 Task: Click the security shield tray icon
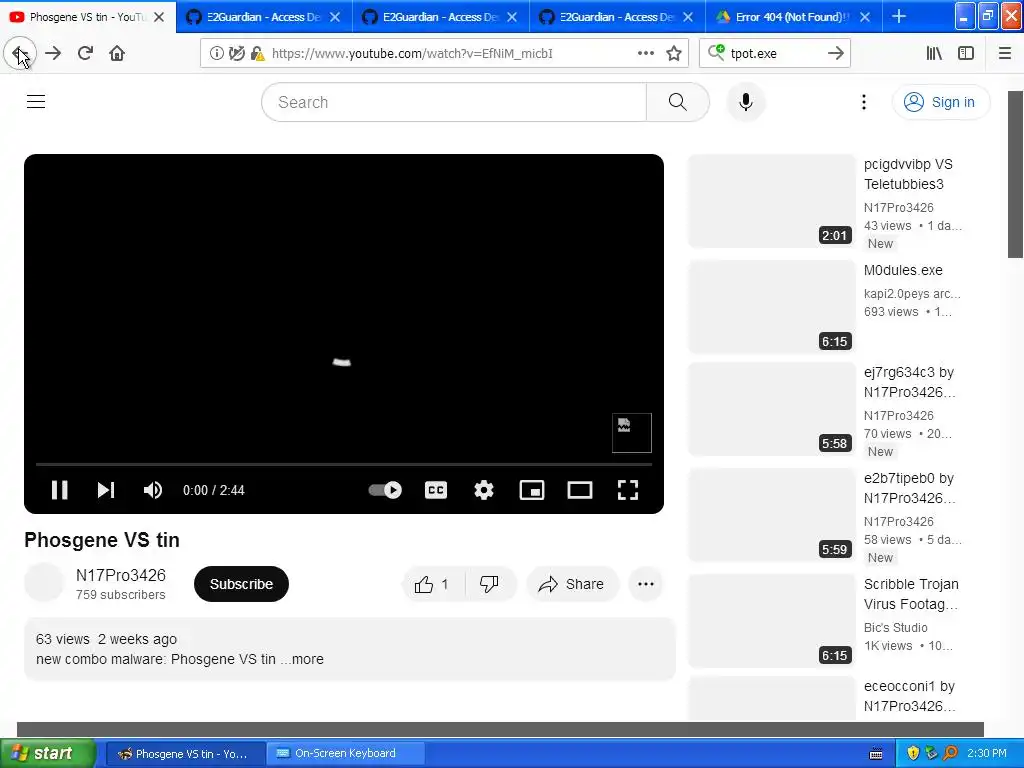(x=913, y=753)
